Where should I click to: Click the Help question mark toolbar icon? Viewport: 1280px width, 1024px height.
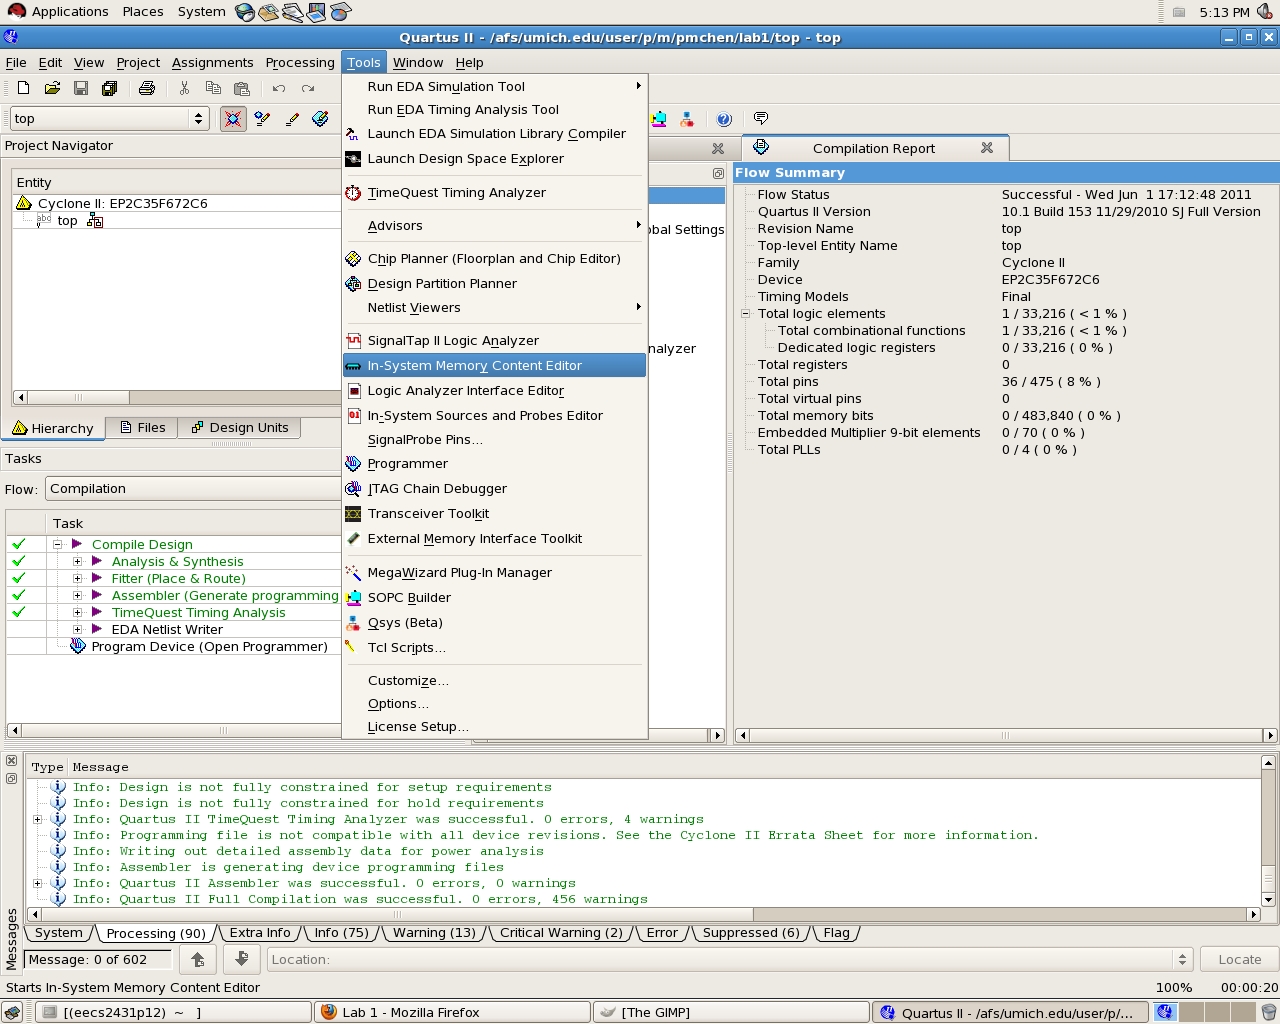click(x=724, y=119)
